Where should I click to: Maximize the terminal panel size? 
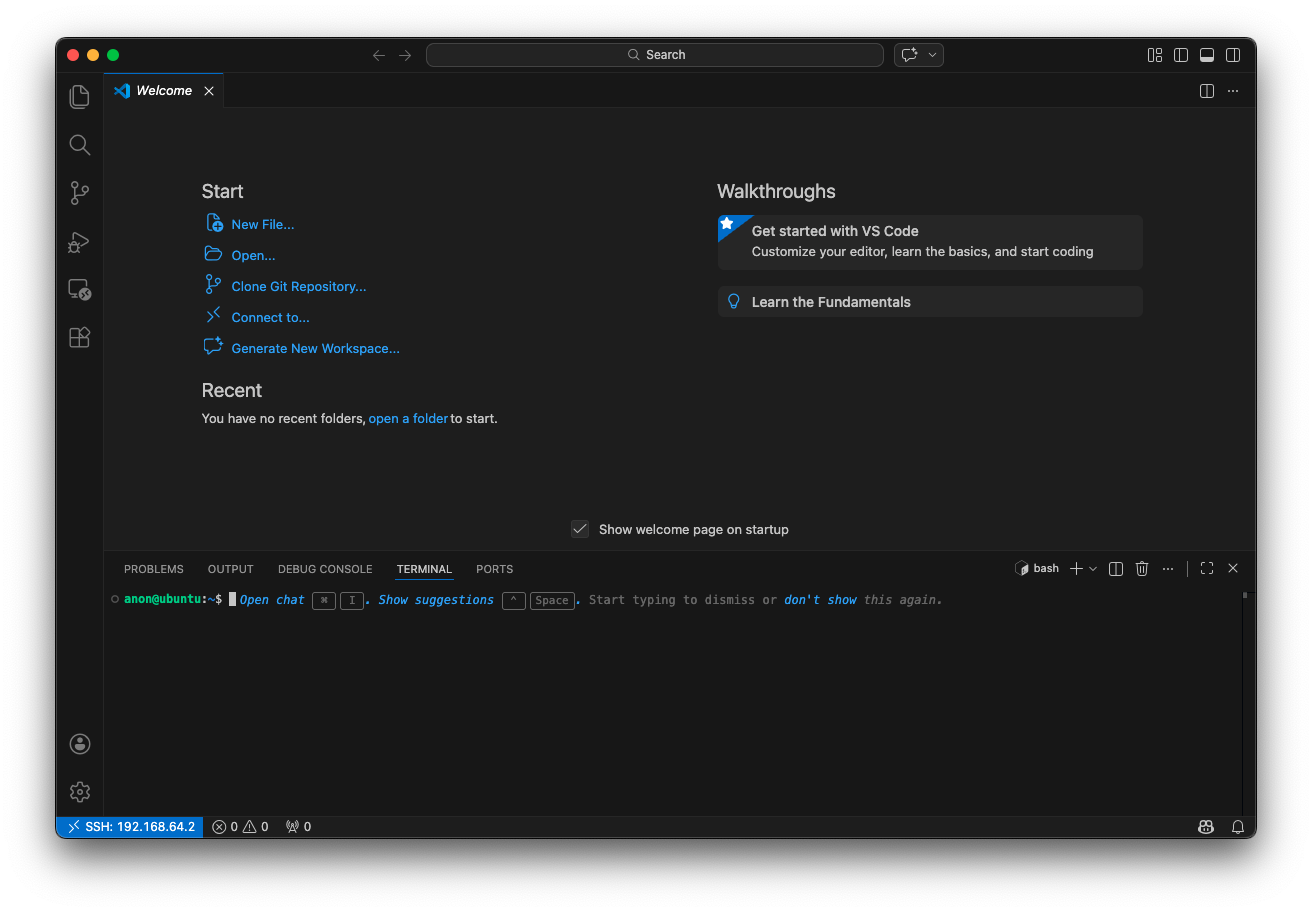point(1207,569)
